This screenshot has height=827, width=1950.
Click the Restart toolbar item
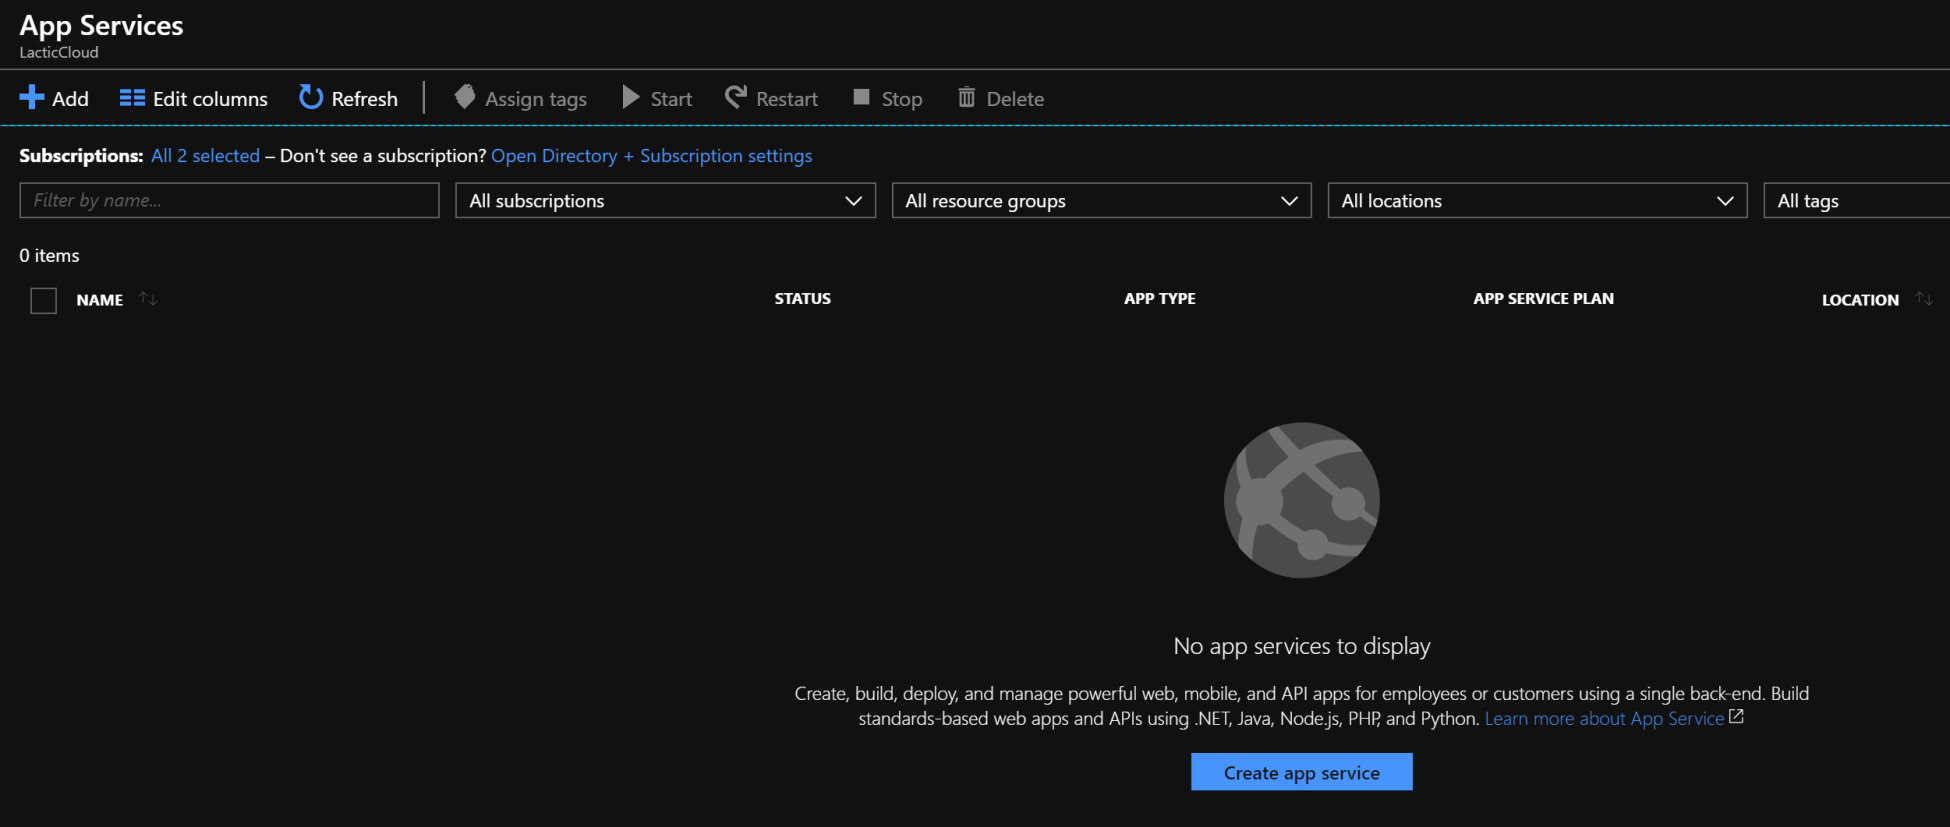click(x=771, y=98)
